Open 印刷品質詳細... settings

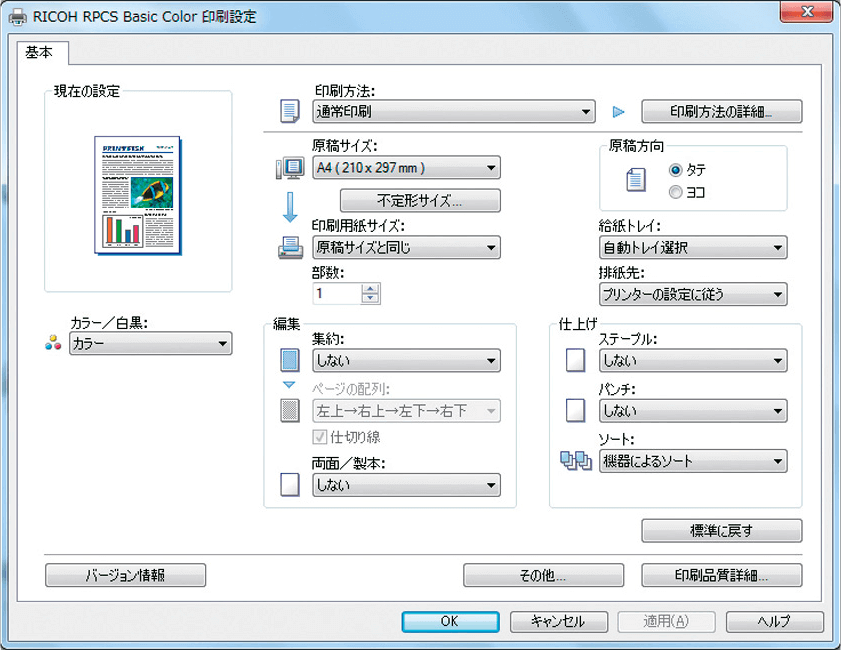pos(721,575)
